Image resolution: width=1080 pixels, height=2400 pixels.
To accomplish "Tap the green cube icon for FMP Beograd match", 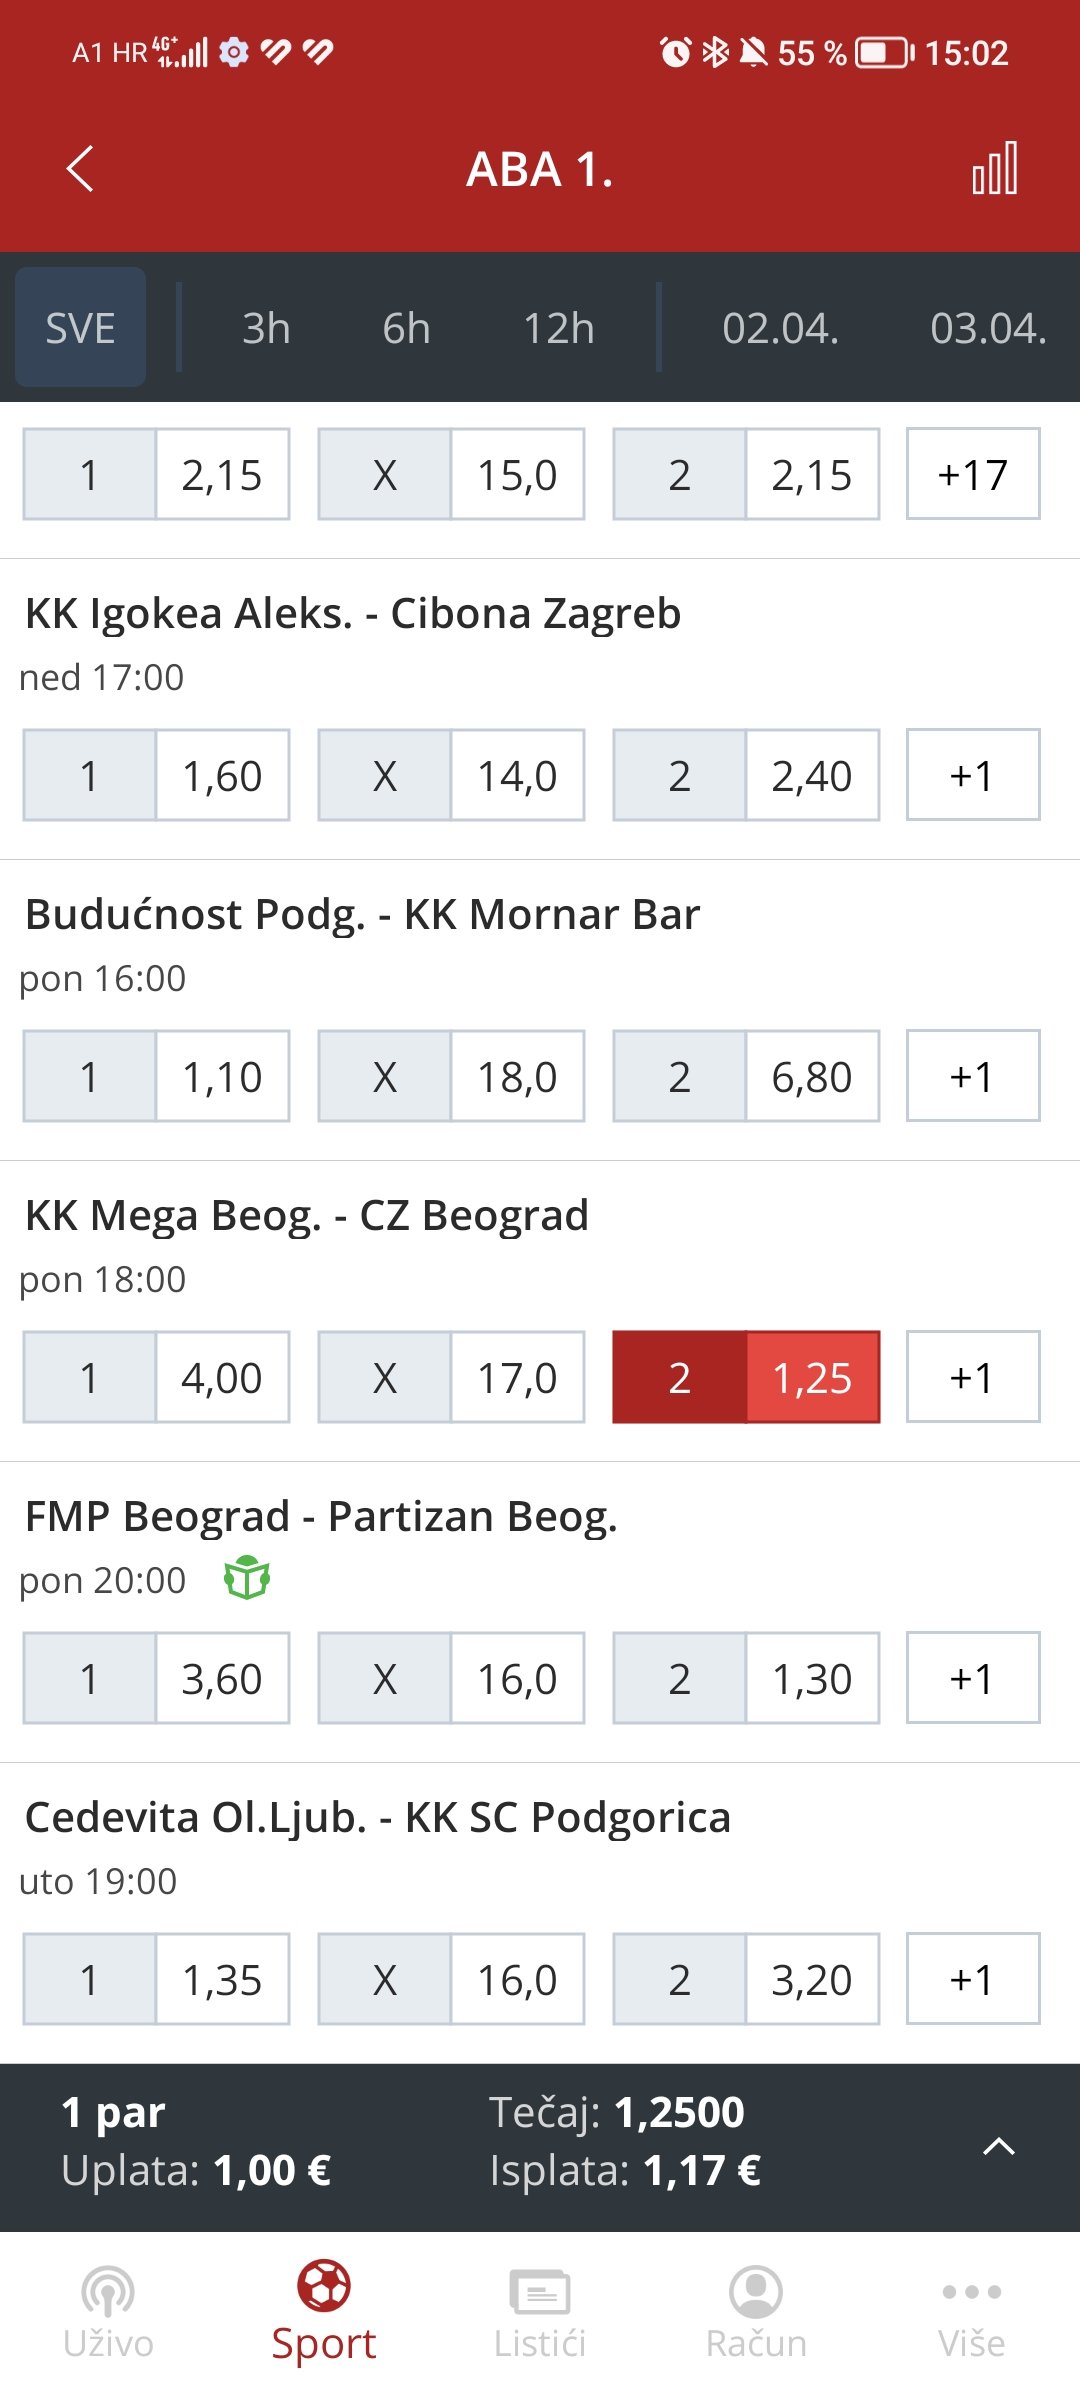I will [247, 1579].
